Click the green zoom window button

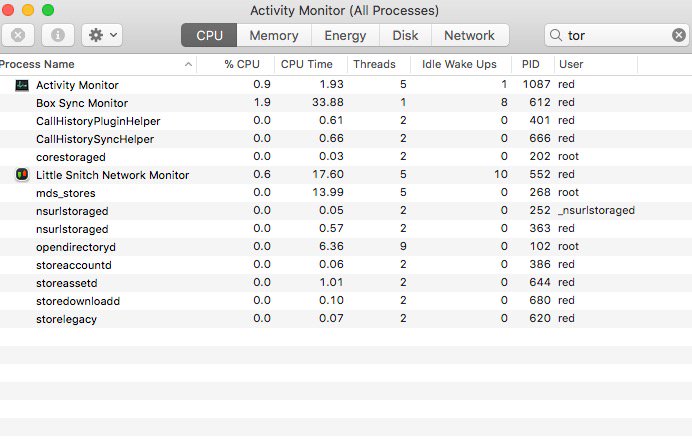(48, 10)
